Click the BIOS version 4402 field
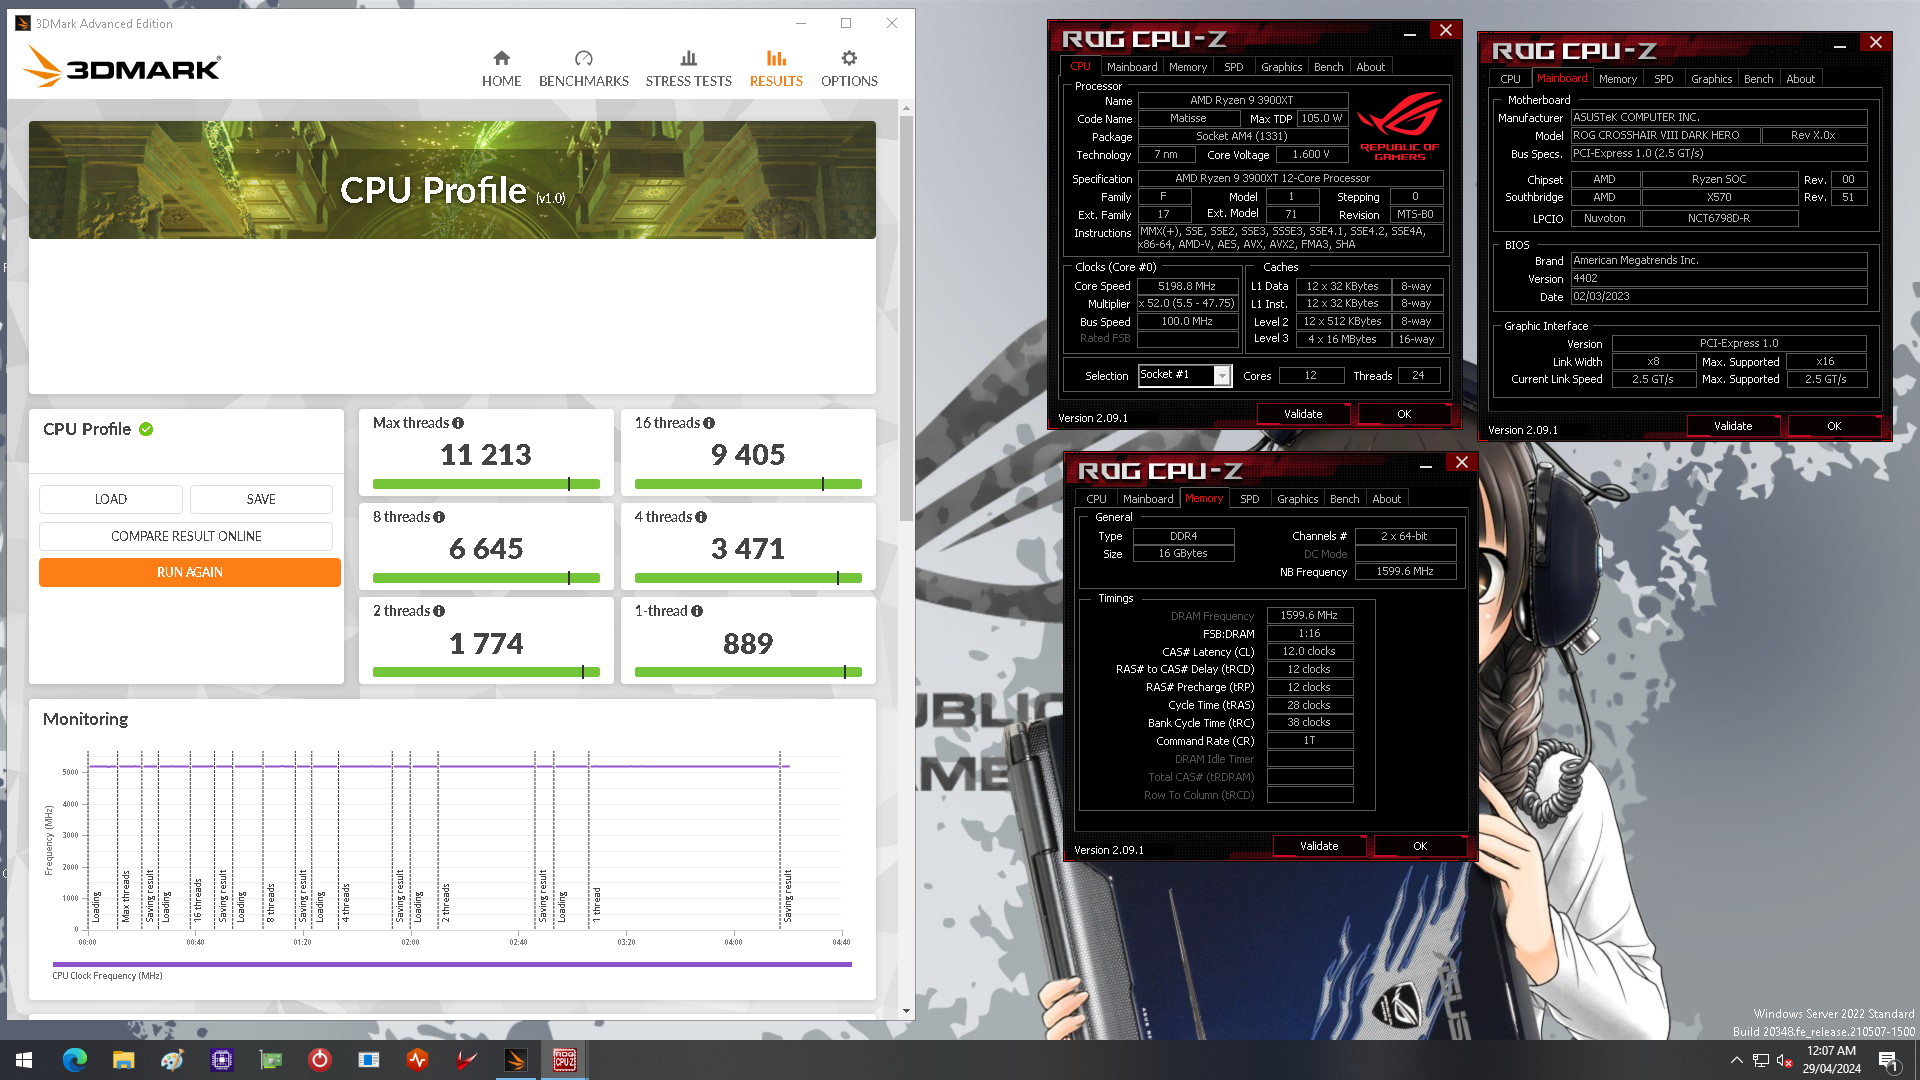Viewport: 1920px width, 1080px height. pyautogui.click(x=1718, y=279)
